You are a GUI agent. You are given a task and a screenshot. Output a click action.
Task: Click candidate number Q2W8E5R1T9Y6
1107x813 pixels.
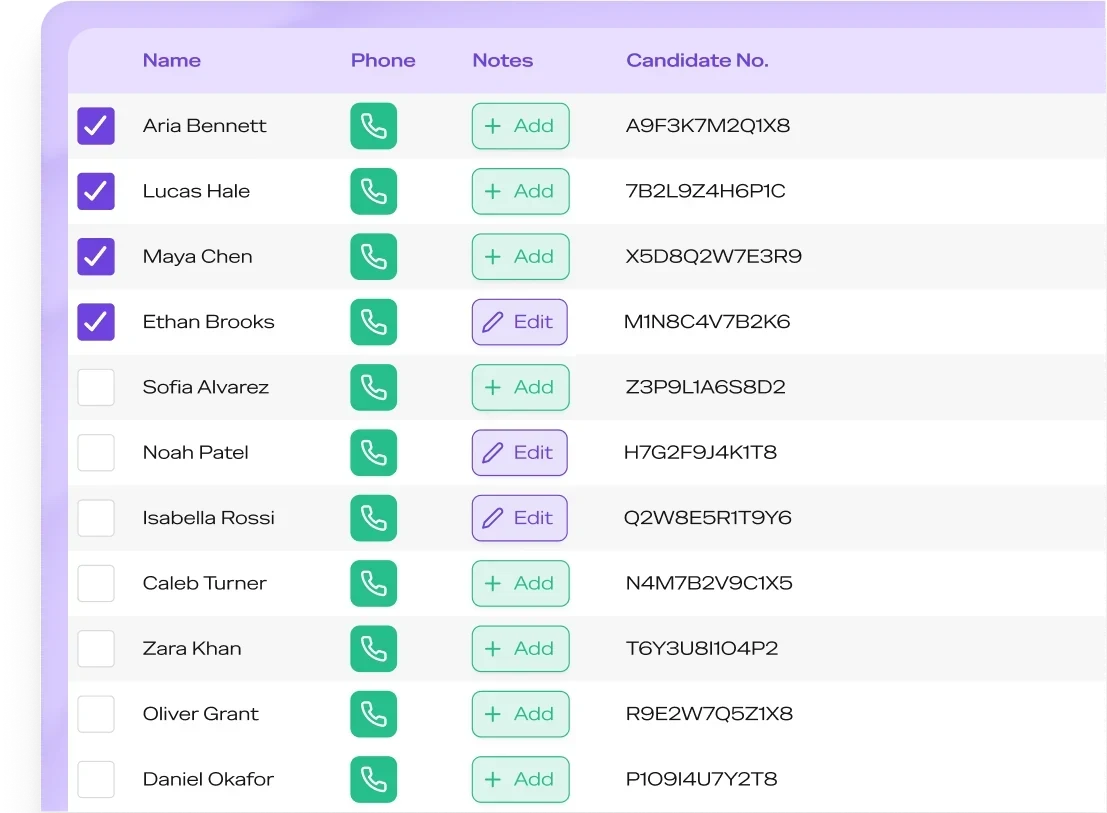pyautogui.click(x=708, y=518)
